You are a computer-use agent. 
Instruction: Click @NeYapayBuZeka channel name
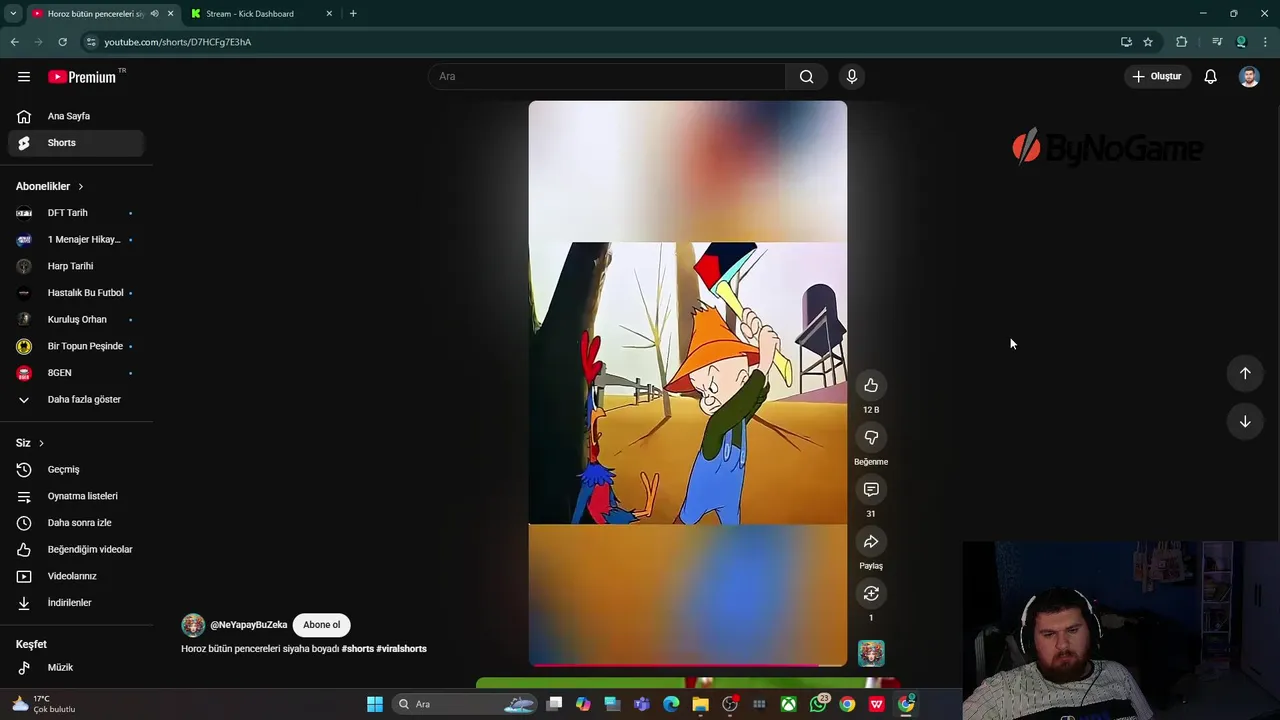248,625
